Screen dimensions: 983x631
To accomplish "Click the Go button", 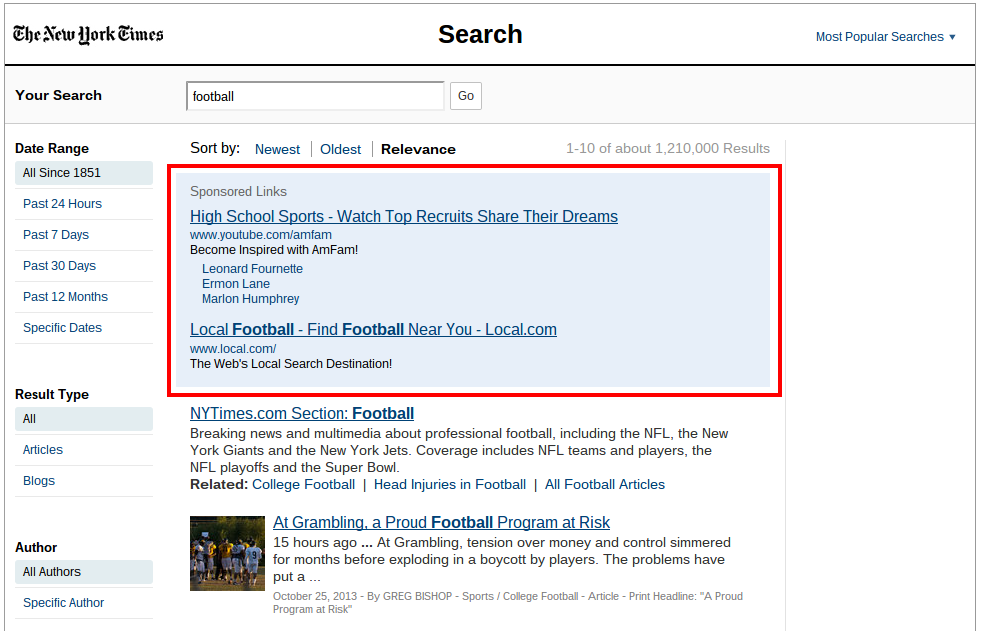I will [466, 96].
